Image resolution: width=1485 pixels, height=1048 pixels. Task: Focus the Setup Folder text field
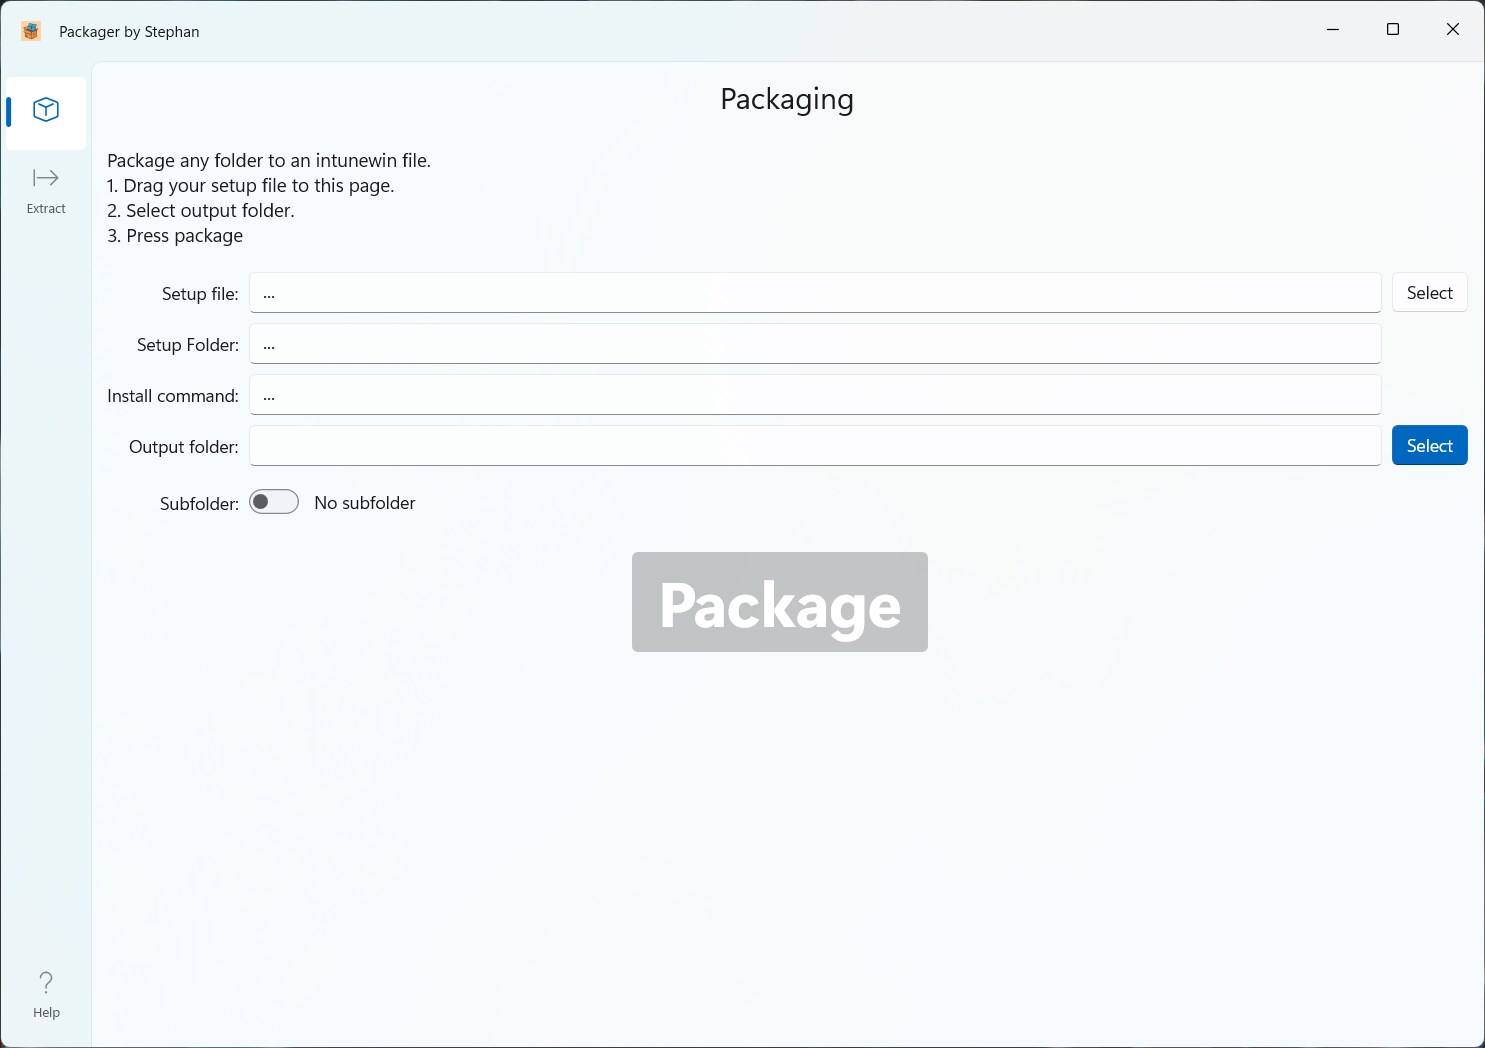coord(814,344)
